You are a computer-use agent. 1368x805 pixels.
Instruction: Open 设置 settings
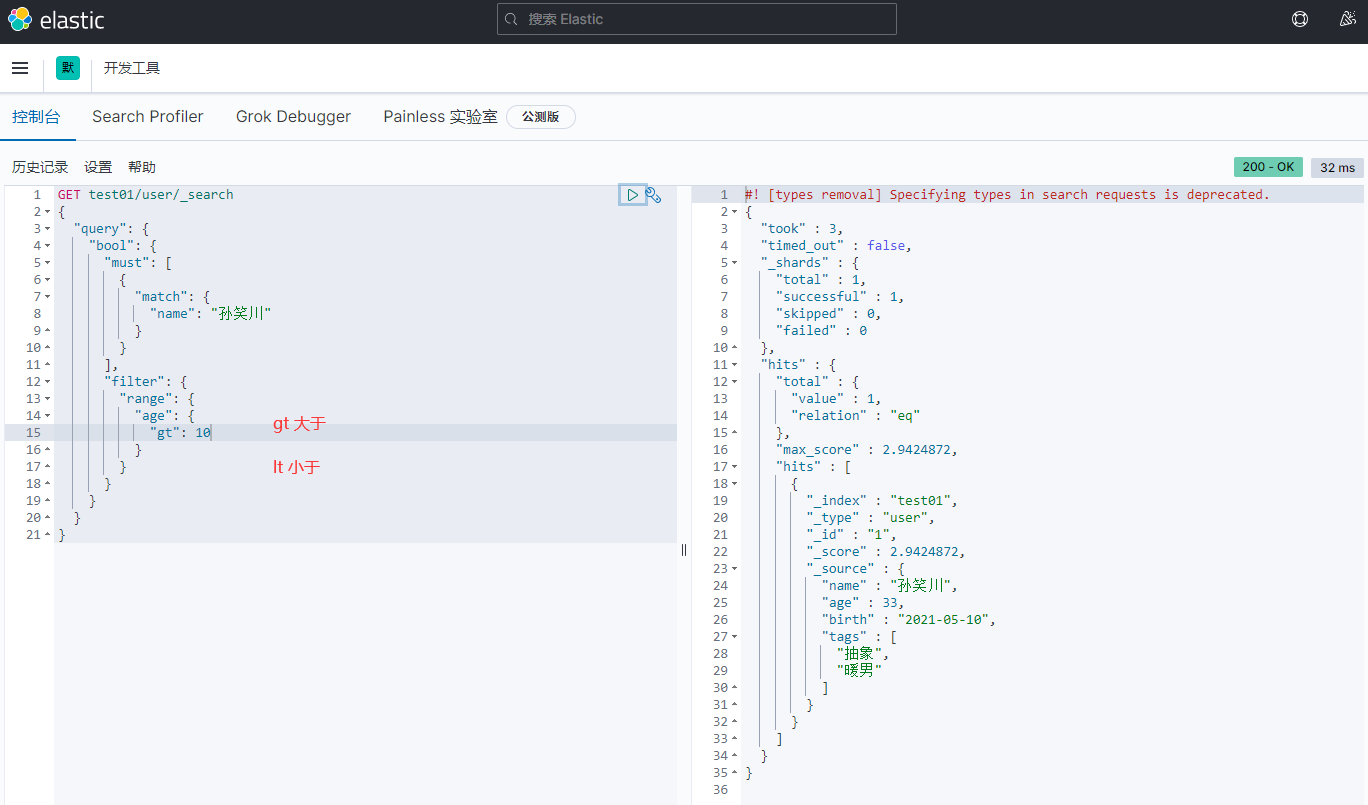(x=98, y=167)
